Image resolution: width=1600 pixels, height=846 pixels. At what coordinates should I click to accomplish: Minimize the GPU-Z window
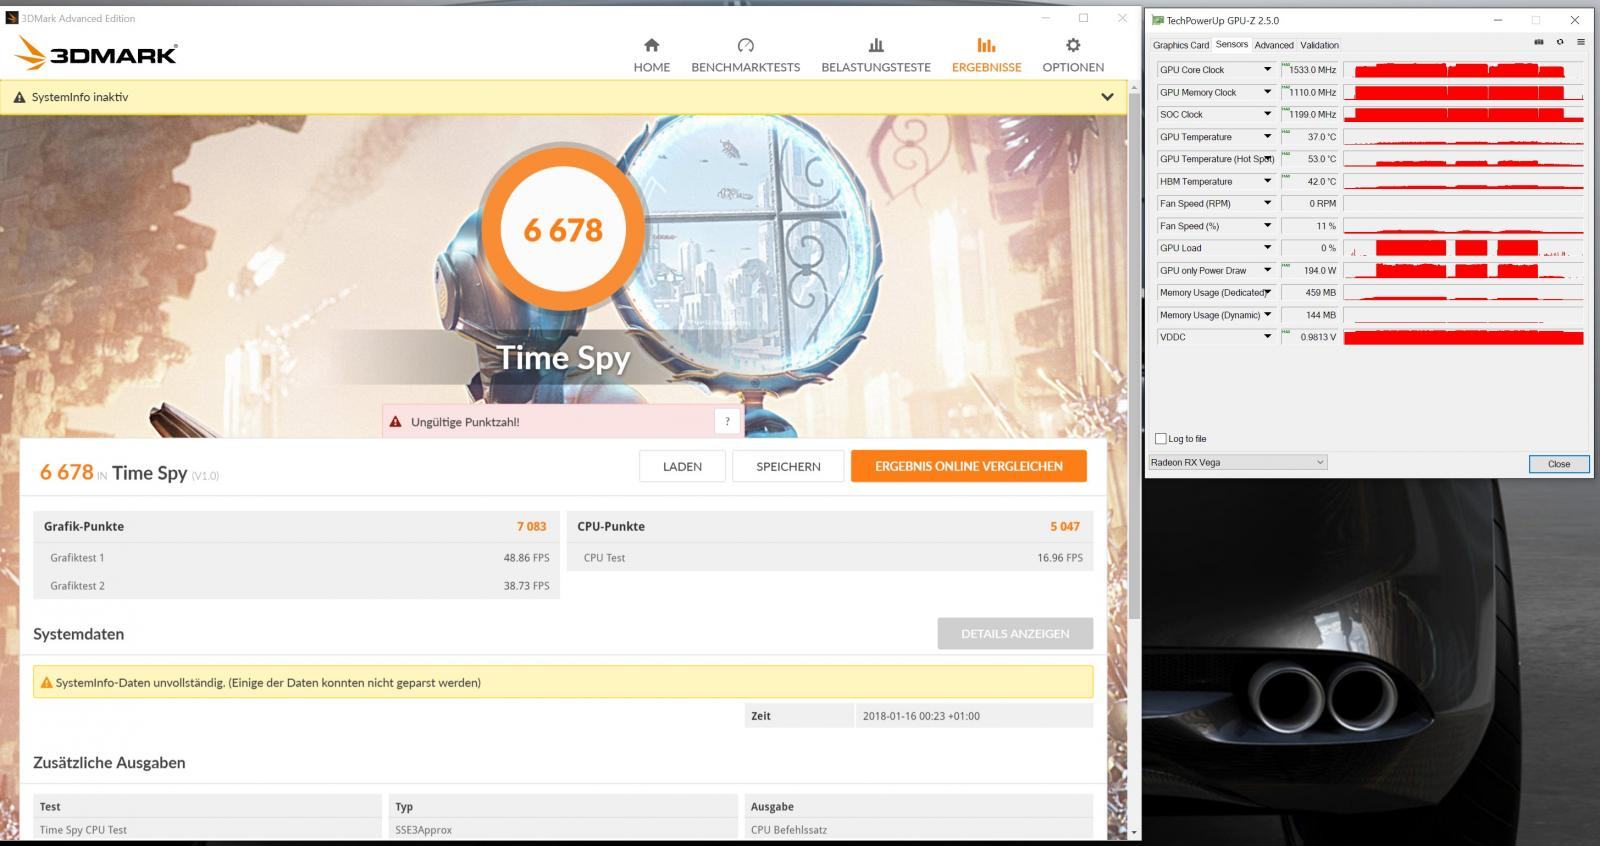[1498, 20]
